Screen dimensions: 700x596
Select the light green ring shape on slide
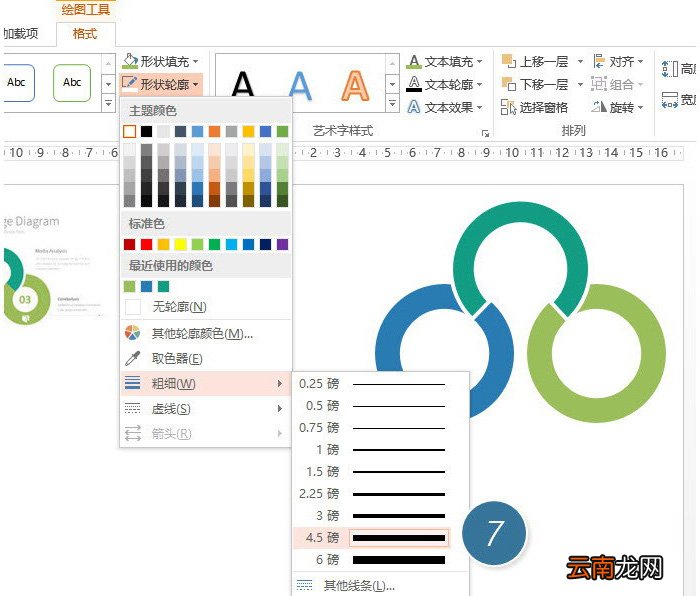click(653, 353)
